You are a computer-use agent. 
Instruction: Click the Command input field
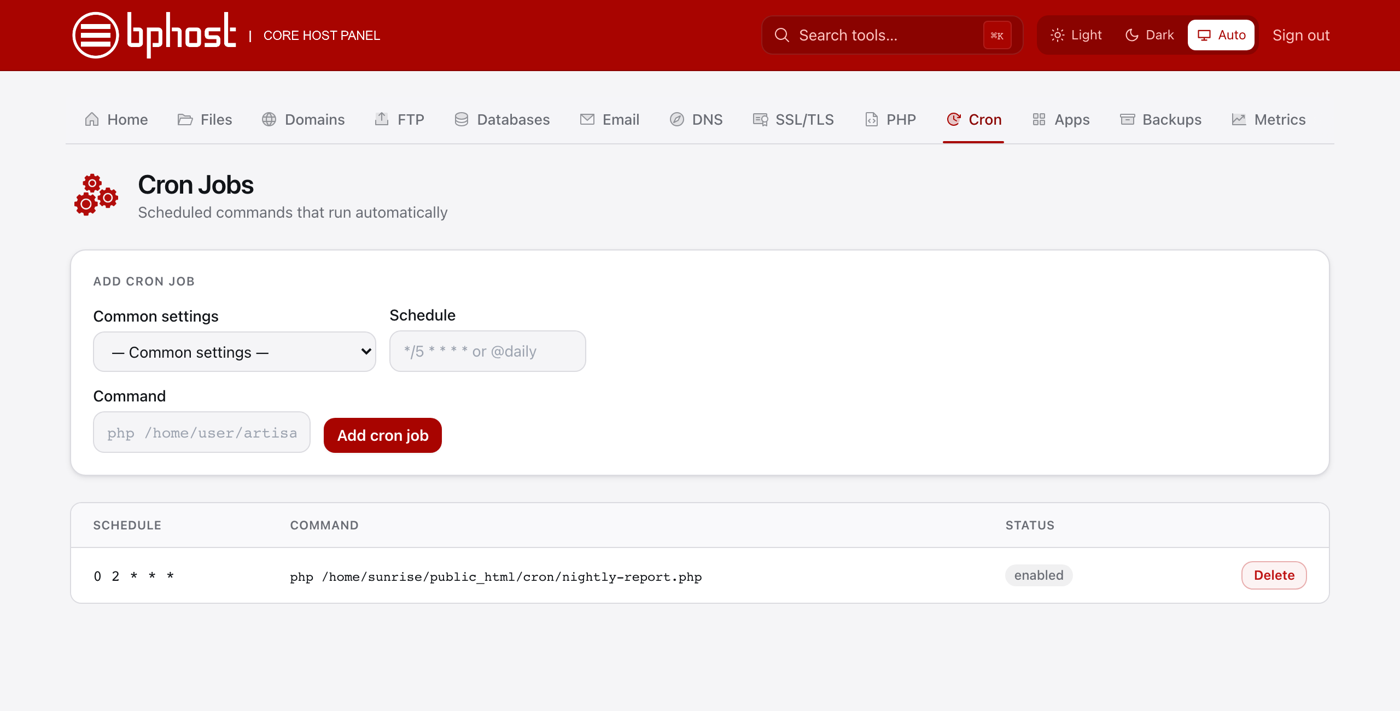(x=202, y=433)
